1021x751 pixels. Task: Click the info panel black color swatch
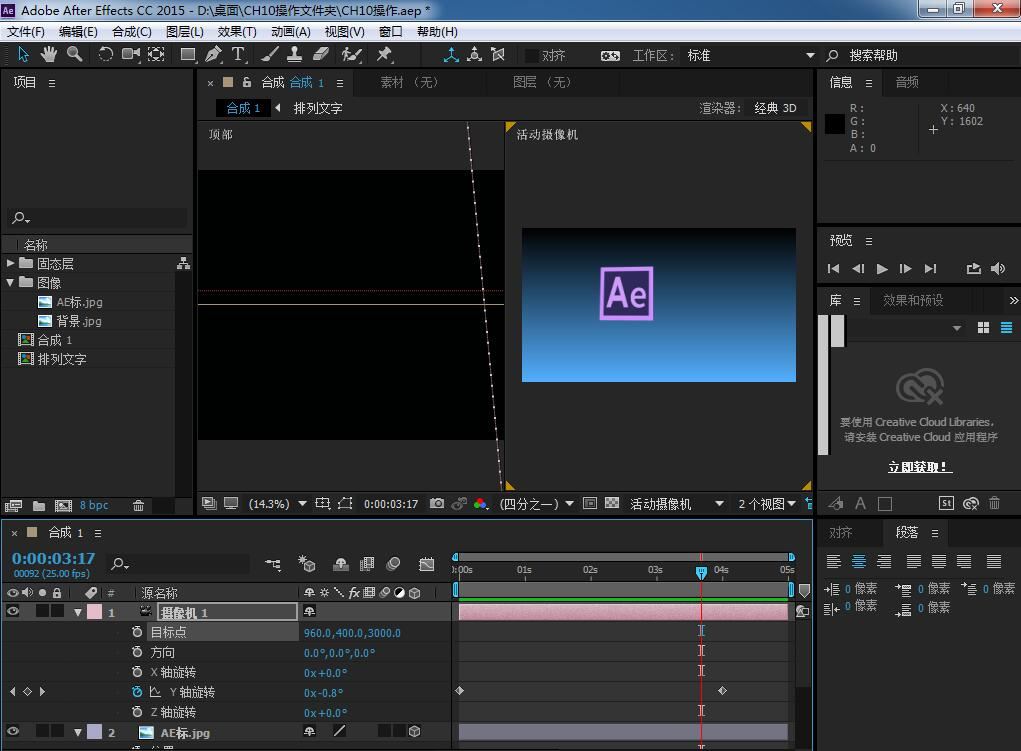pyautogui.click(x=835, y=124)
